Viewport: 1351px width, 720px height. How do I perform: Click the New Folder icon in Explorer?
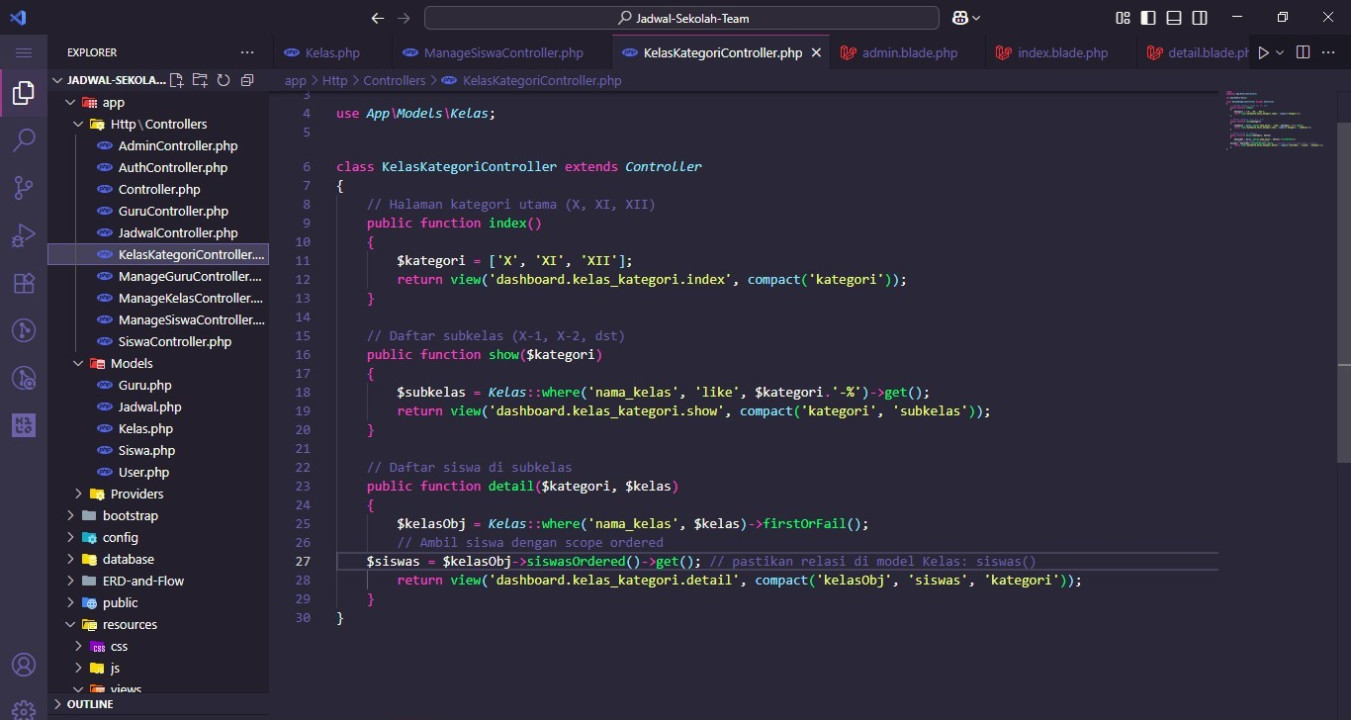(x=200, y=80)
